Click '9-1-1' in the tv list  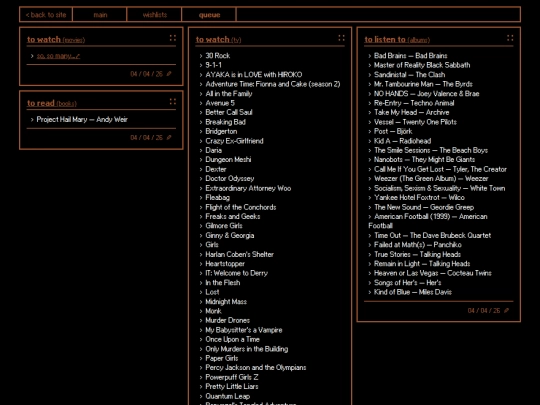[x=214, y=65]
